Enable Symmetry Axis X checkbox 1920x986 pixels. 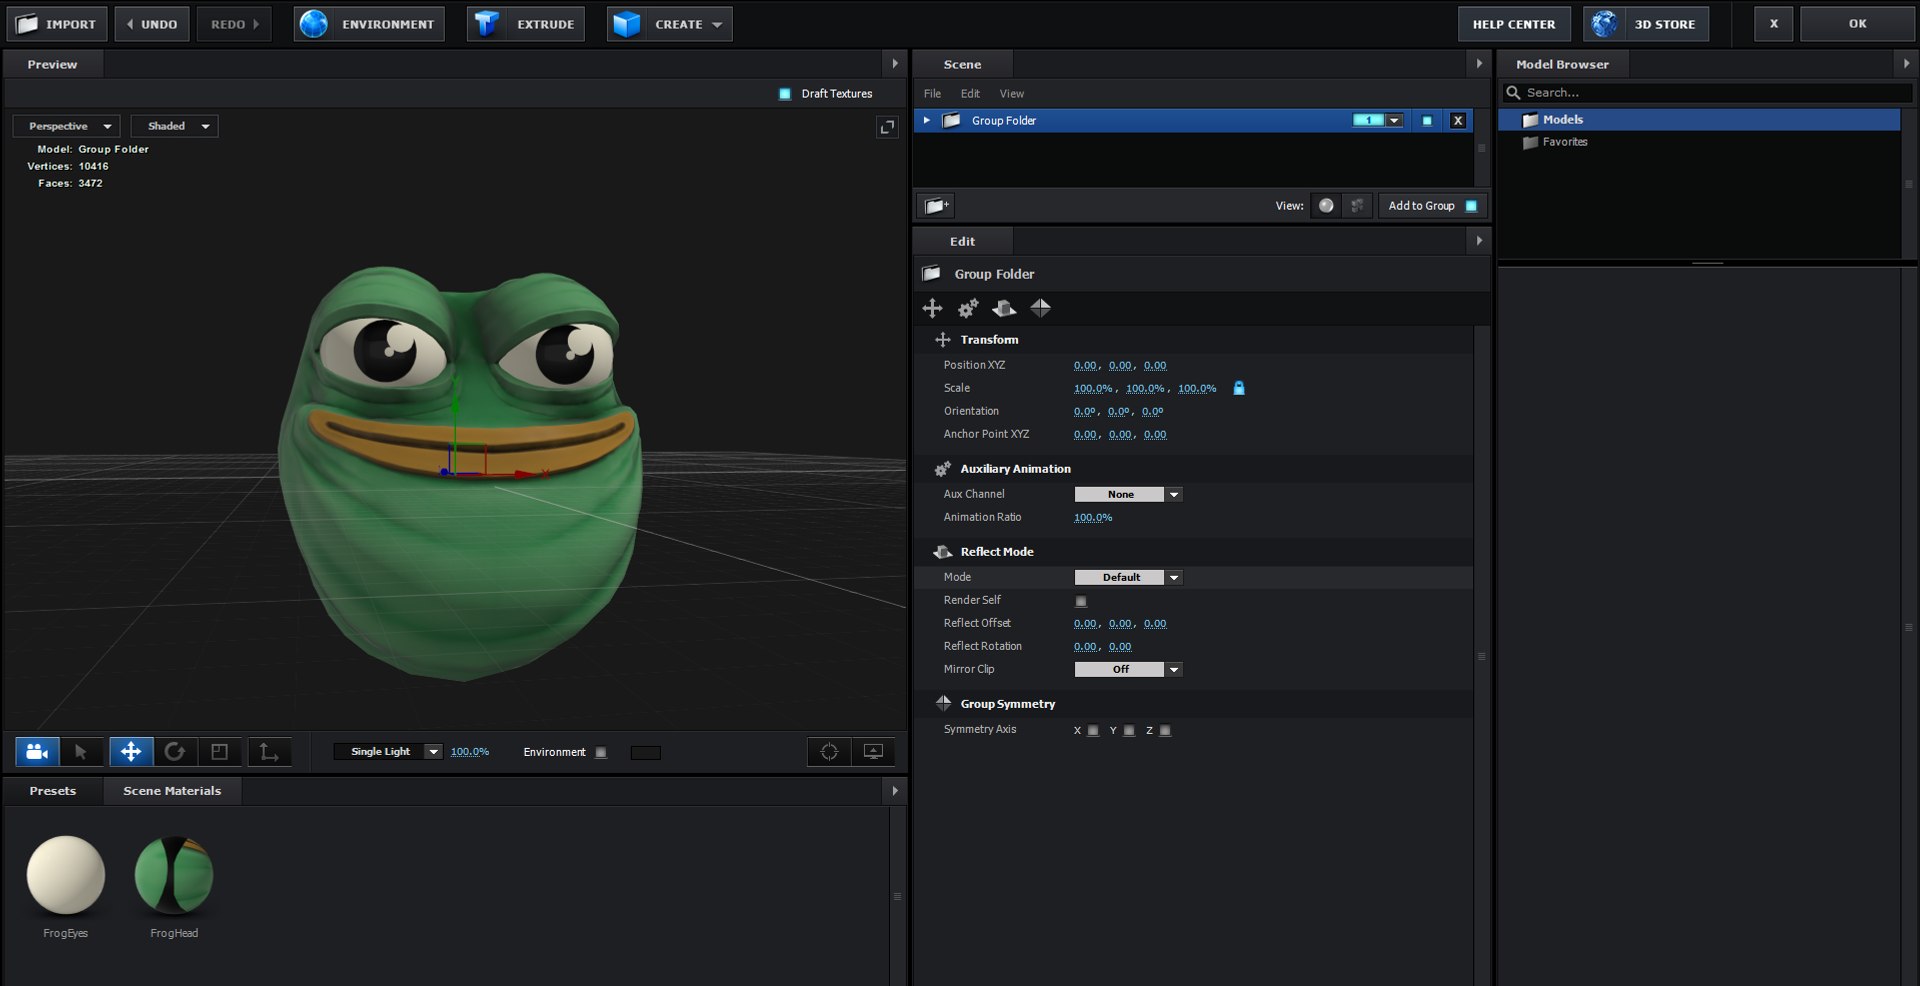pos(1094,731)
